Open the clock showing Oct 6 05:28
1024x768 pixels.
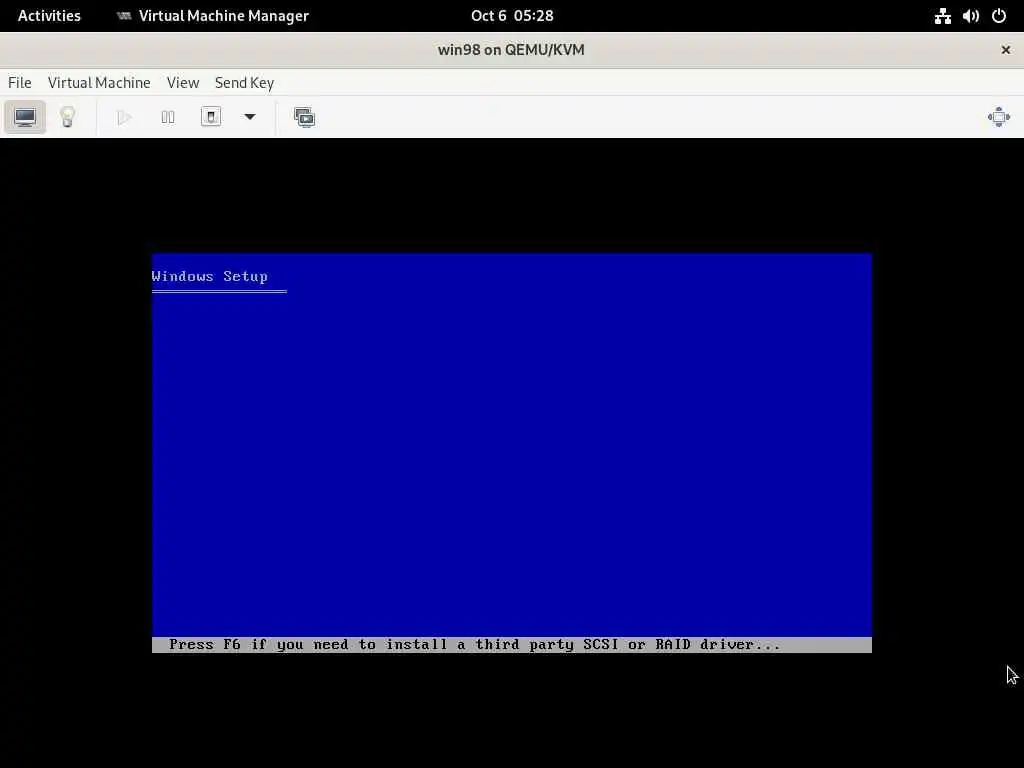[512, 16]
